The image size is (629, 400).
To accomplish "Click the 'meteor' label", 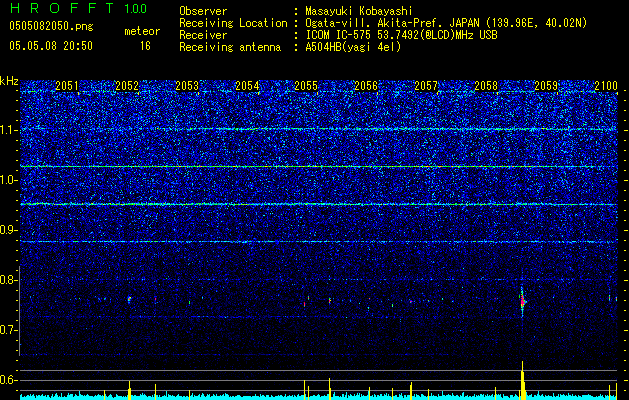I will coord(142,31).
